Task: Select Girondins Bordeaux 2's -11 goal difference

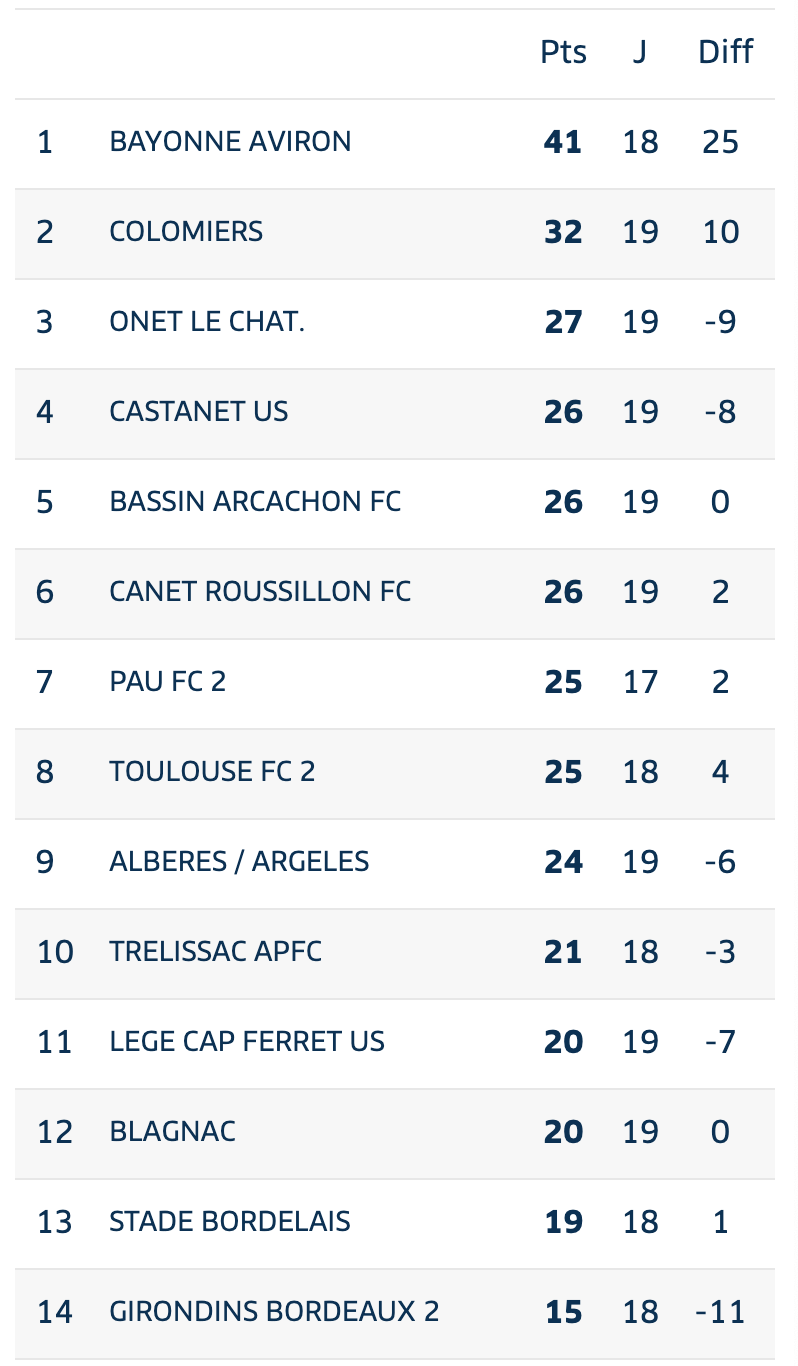Action: tap(721, 1312)
